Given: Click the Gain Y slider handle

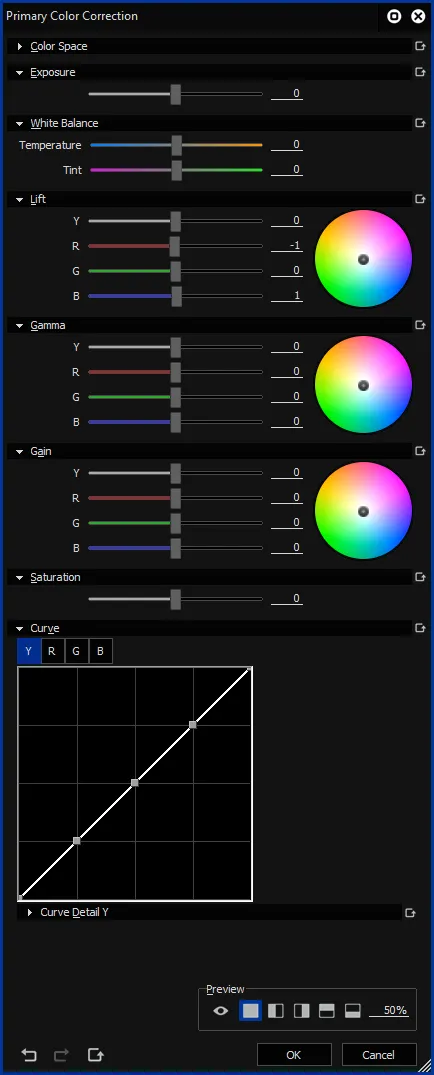Looking at the screenshot, I should tap(176, 473).
